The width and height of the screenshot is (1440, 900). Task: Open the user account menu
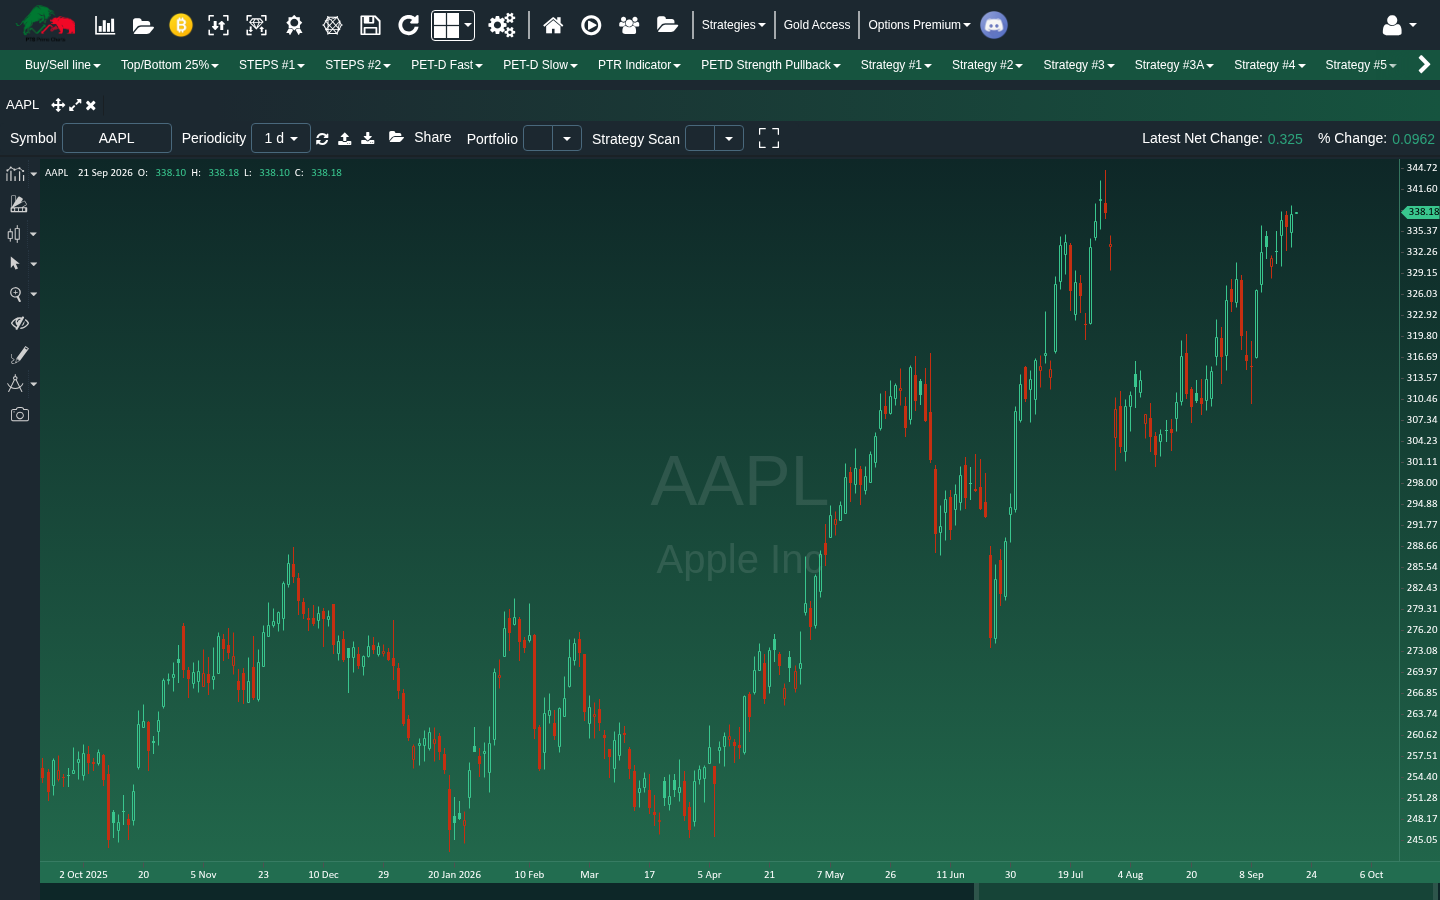click(1399, 25)
